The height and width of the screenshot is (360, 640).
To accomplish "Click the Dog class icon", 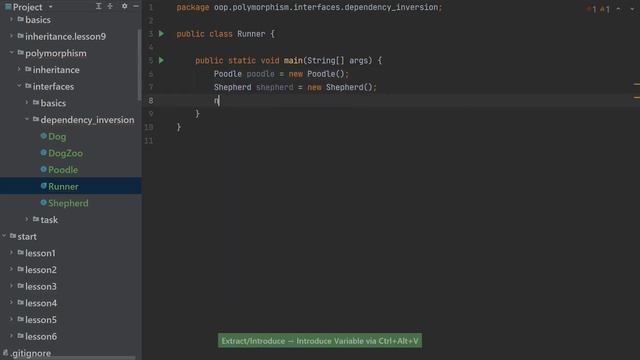I will 44,136.
